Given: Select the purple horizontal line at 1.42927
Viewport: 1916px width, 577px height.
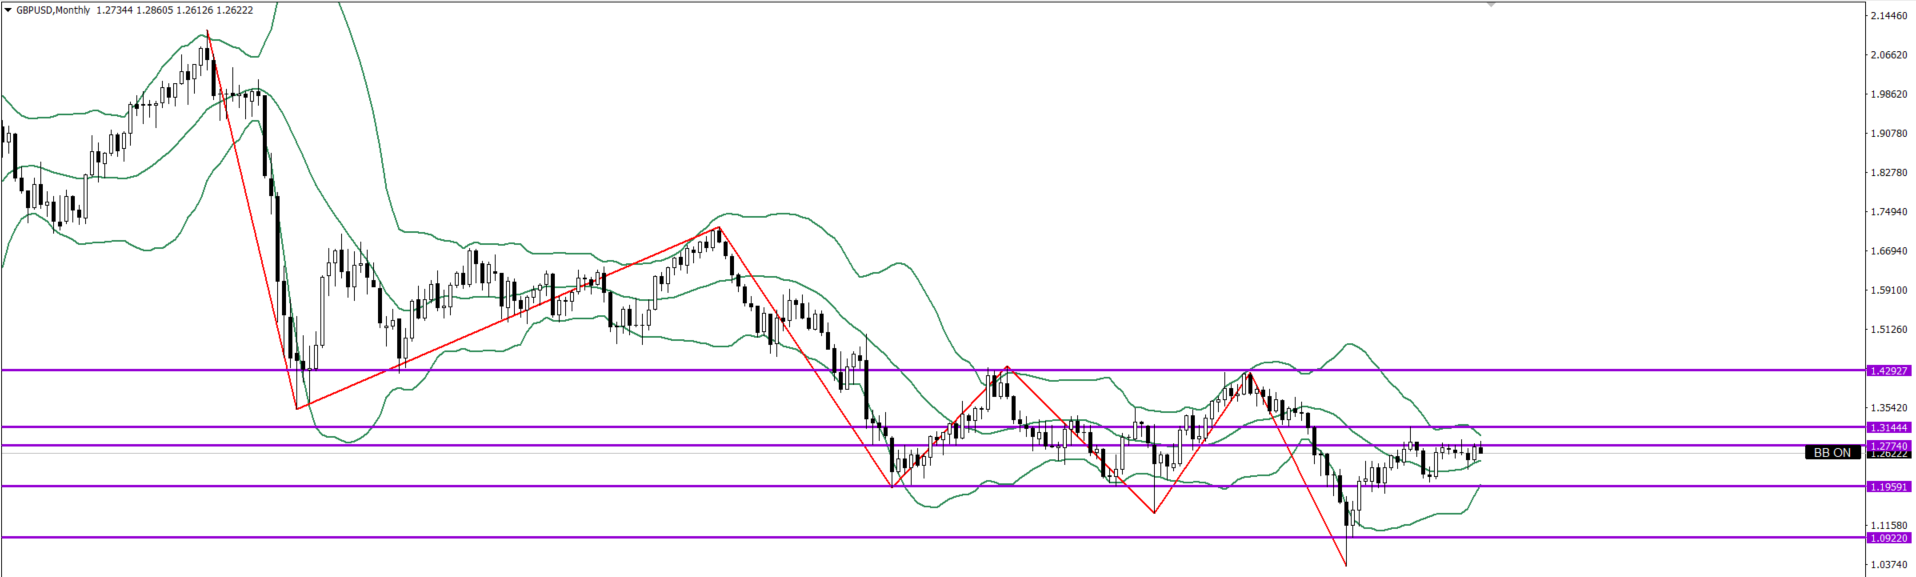Looking at the screenshot, I should tap(600, 370).
